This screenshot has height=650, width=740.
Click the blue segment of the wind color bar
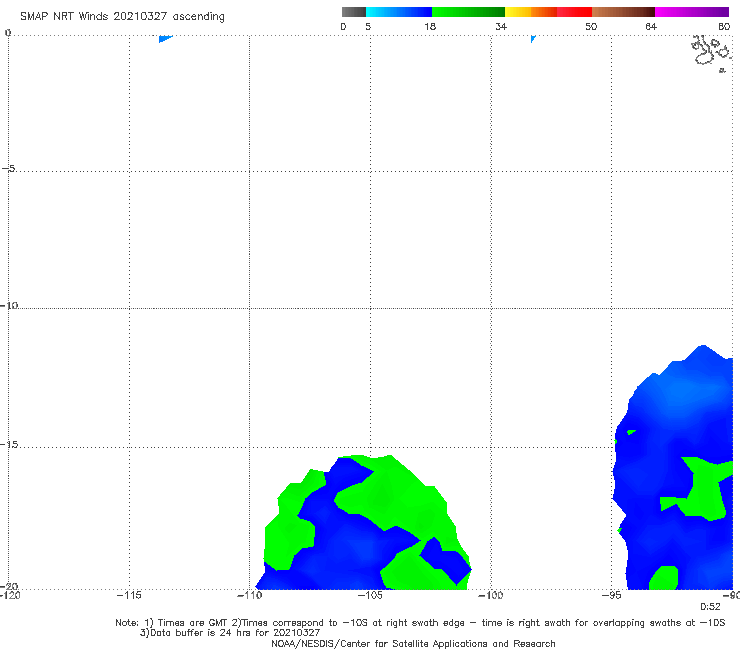point(399,12)
